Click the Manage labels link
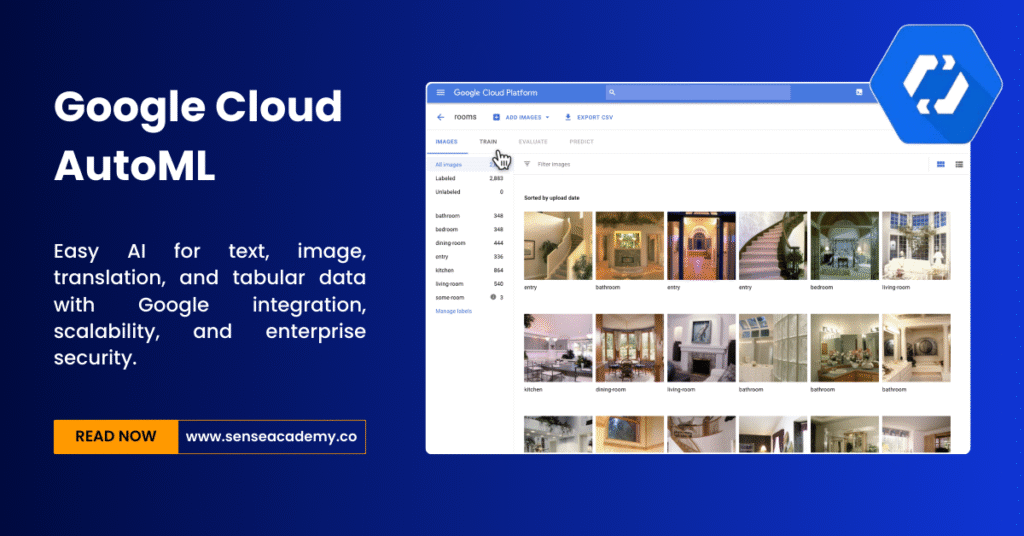The height and width of the screenshot is (536, 1024). pos(453,311)
